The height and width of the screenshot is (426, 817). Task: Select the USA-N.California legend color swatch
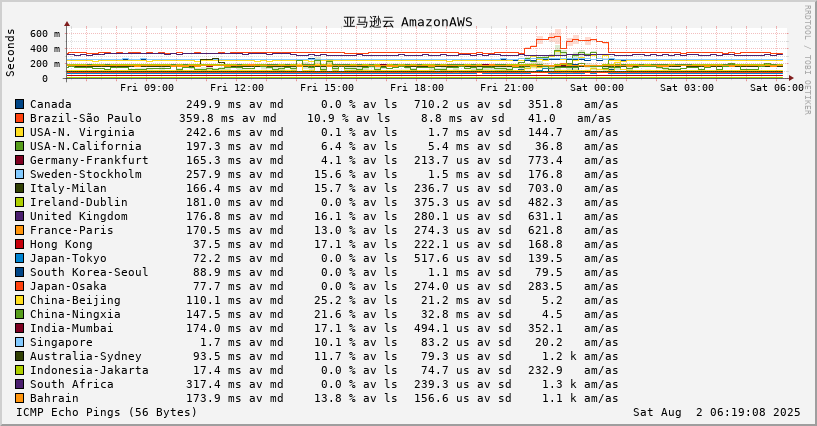click(x=20, y=146)
